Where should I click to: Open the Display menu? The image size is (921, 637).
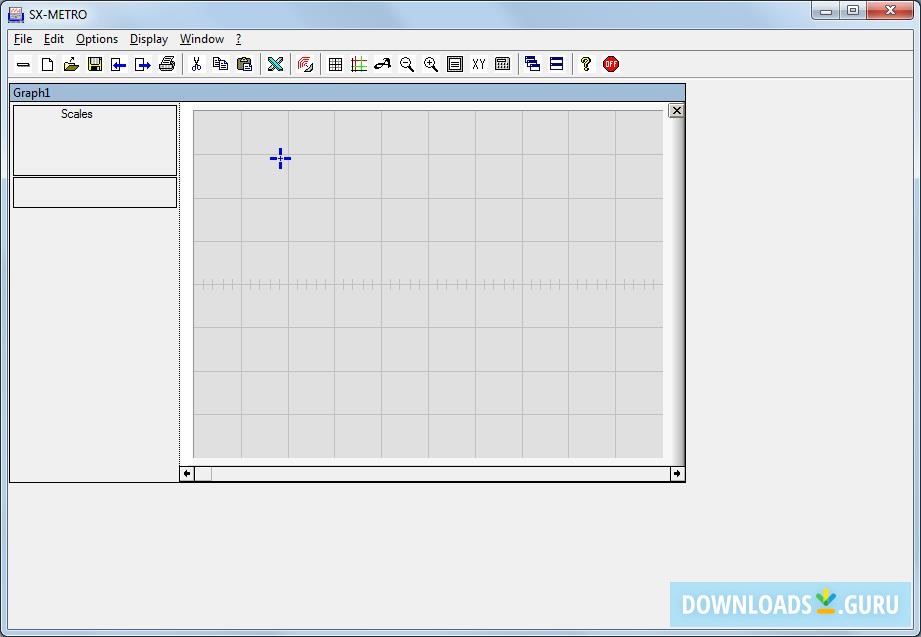tap(149, 39)
